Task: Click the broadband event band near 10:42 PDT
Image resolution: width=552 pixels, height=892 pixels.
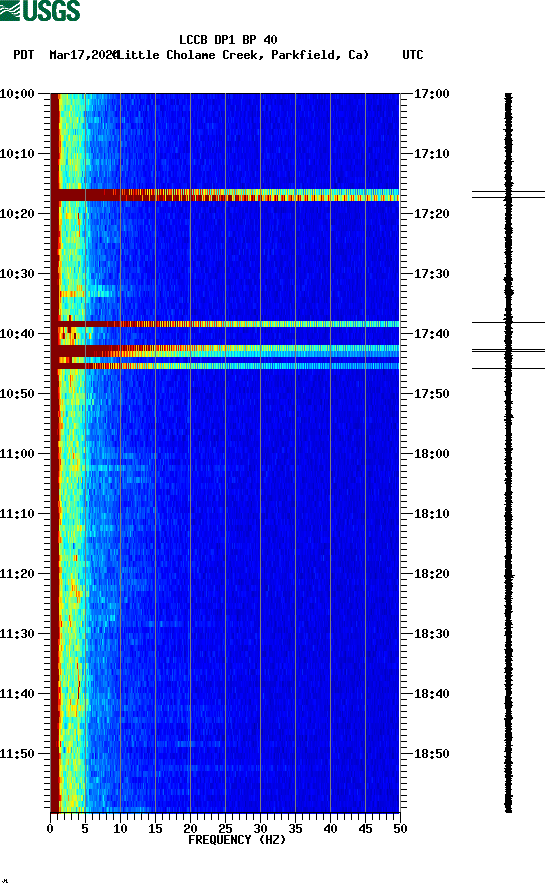Action: pos(225,351)
